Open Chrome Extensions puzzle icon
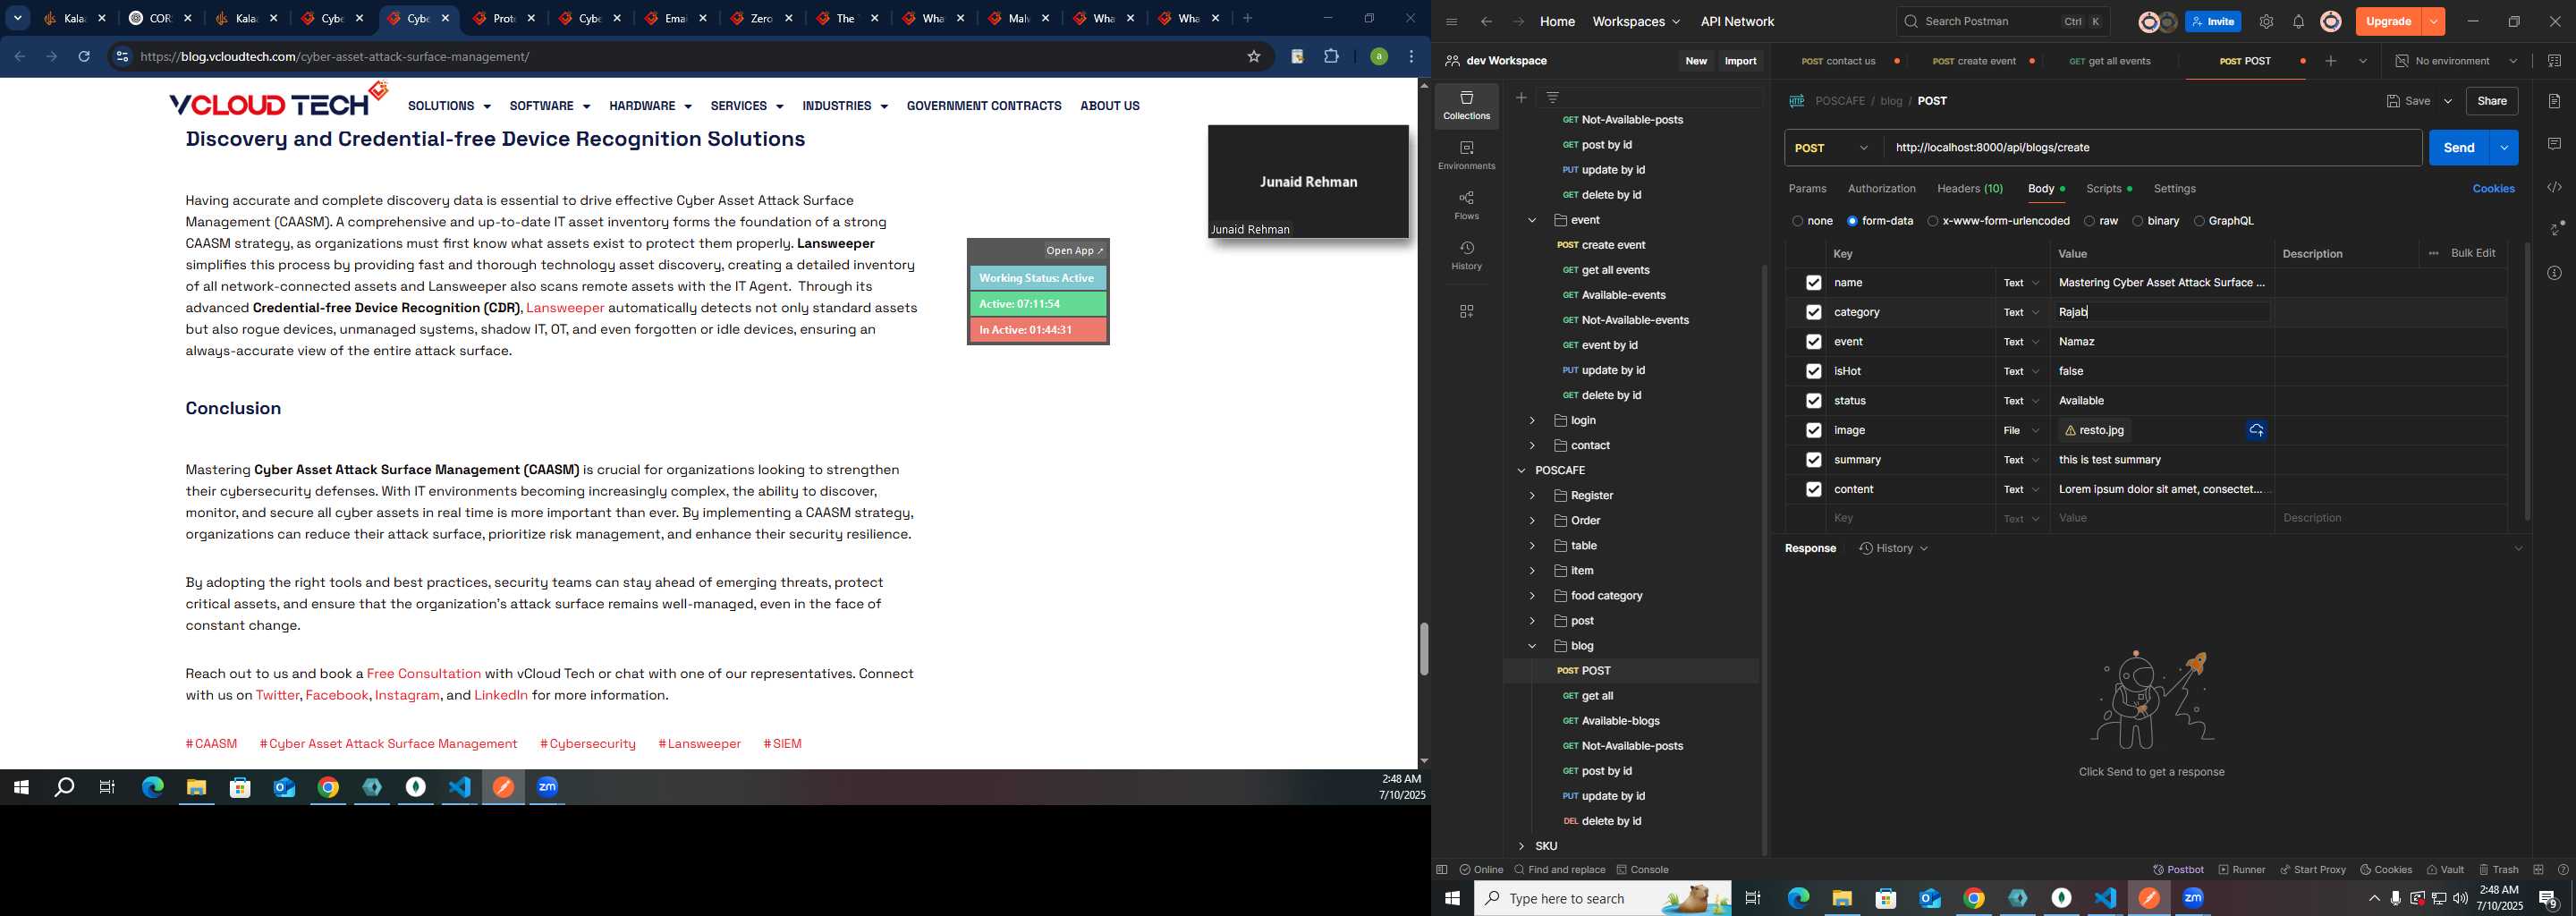 point(1331,57)
